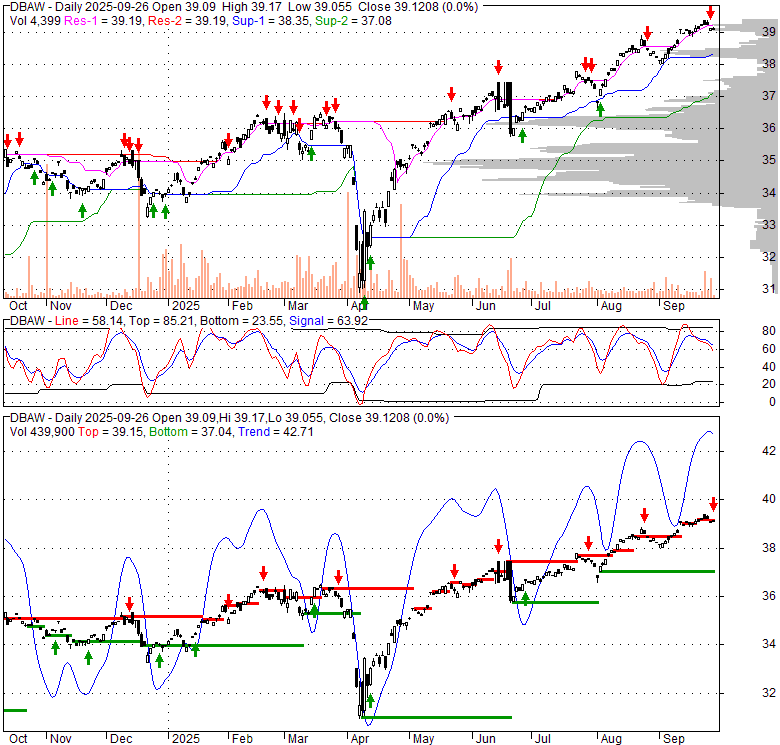Click the red sell arrow in mid-August, bottom chart

pos(644,515)
